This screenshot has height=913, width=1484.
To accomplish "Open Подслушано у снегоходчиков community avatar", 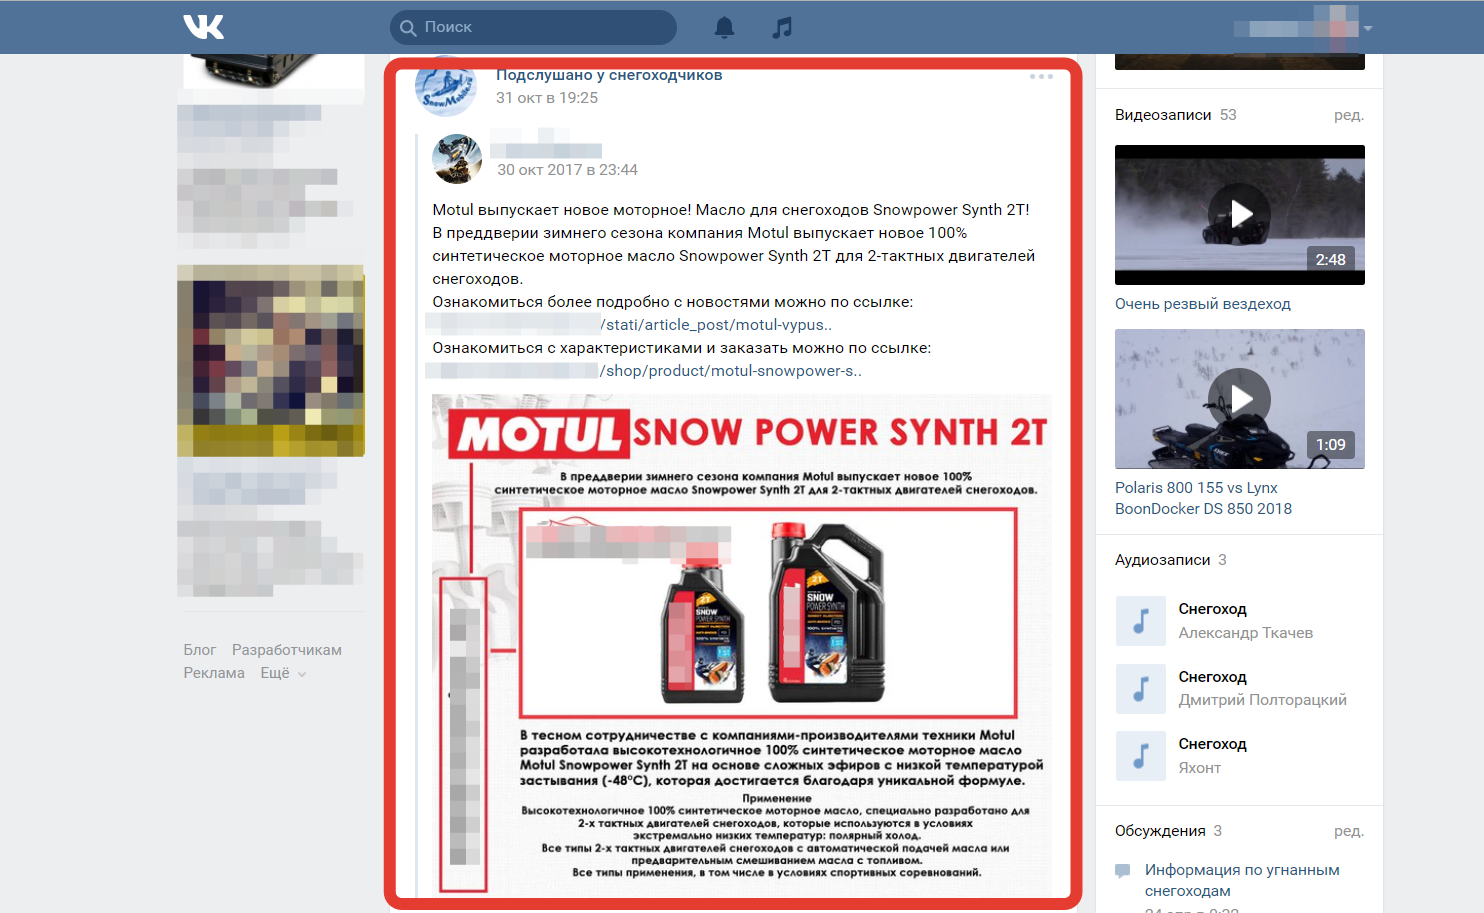I will [446, 87].
